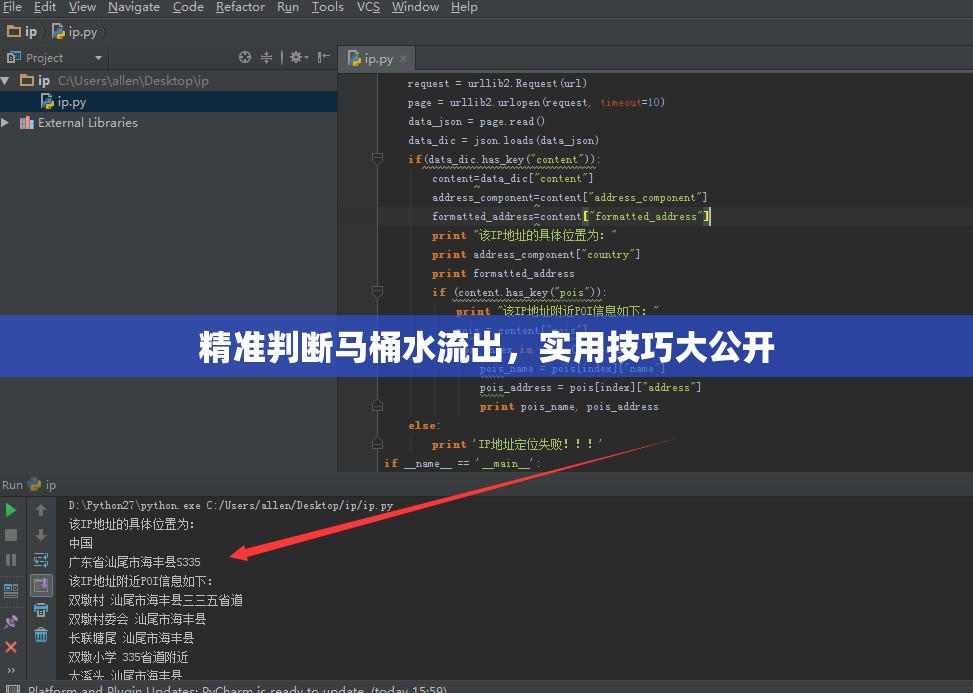This screenshot has height=693, width=973.
Task: Click the Up the Stack Trace arrow
Action: click(x=41, y=510)
